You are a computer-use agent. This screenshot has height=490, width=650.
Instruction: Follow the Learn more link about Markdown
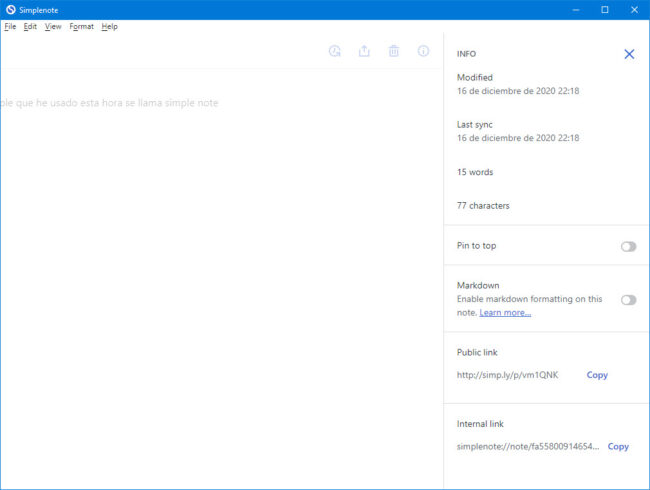tap(505, 313)
